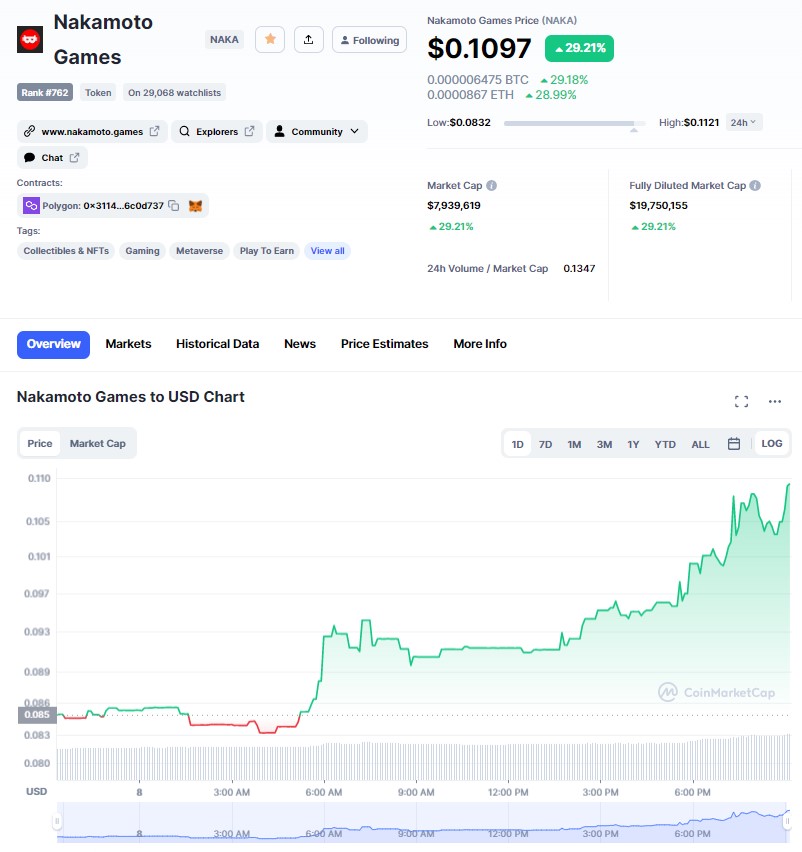The width and height of the screenshot is (802, 852).
Task: Open the More Info tab
Action: (480, 344)
